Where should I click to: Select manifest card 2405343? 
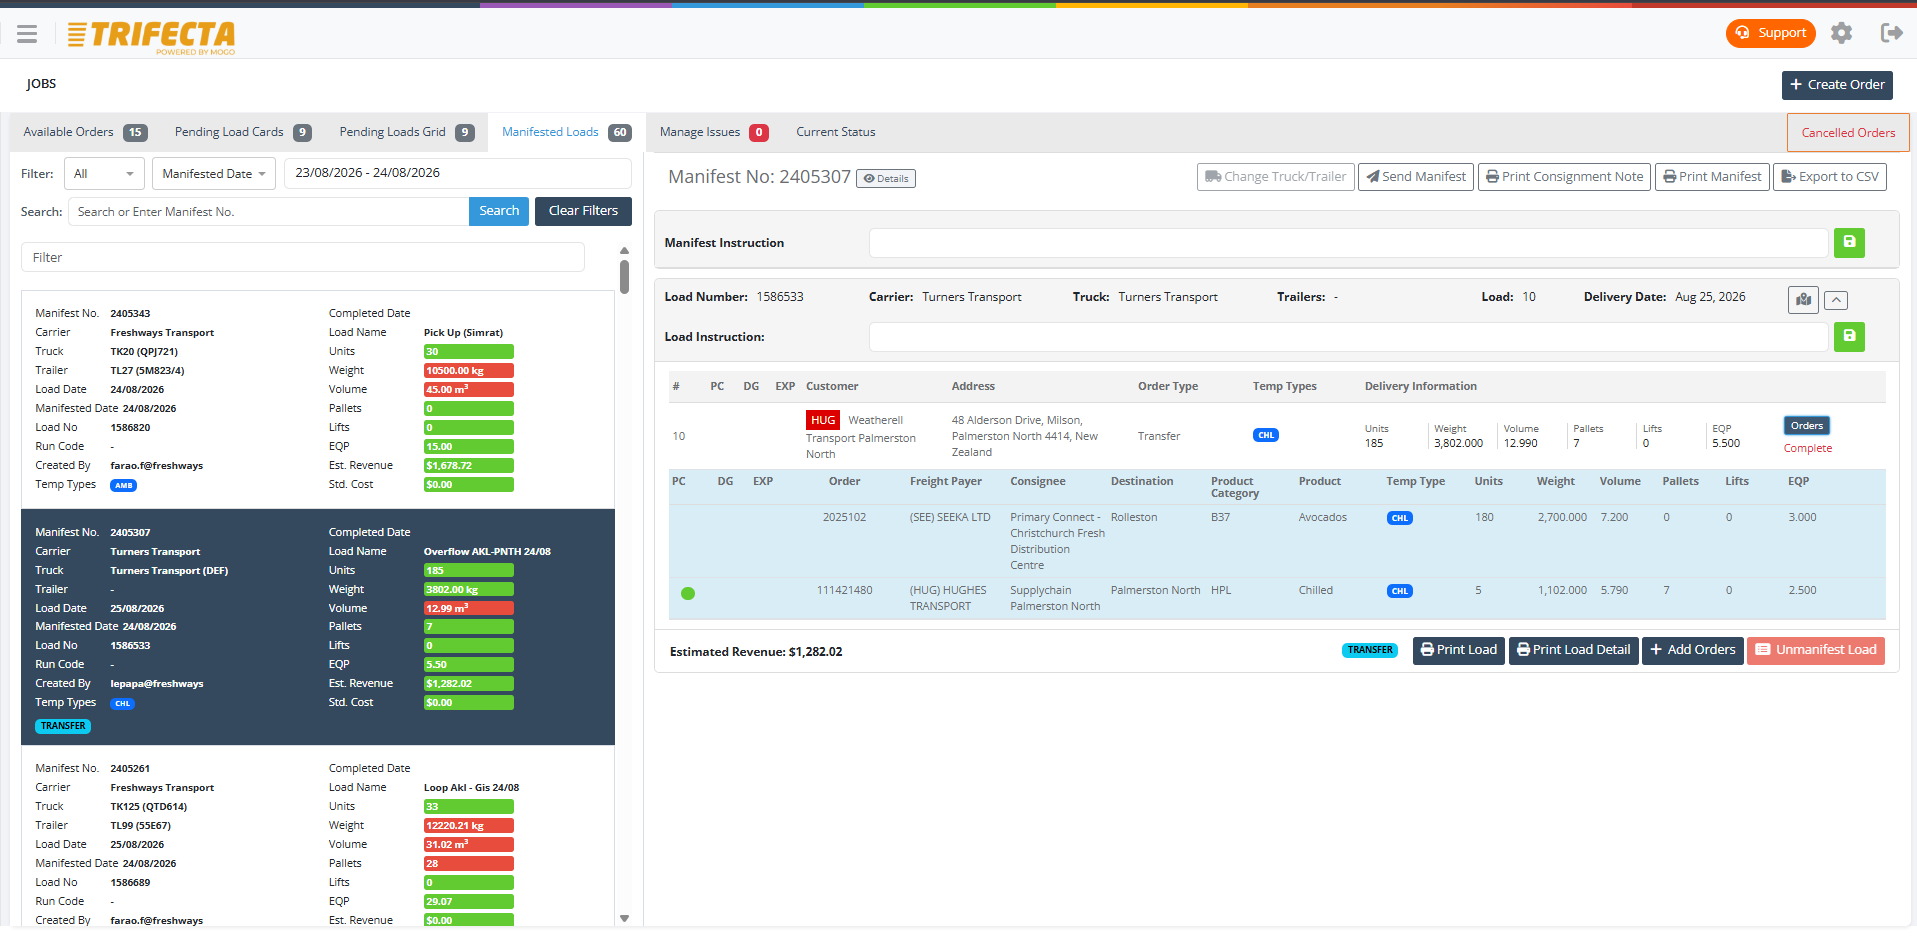click(x=318, y=399)
